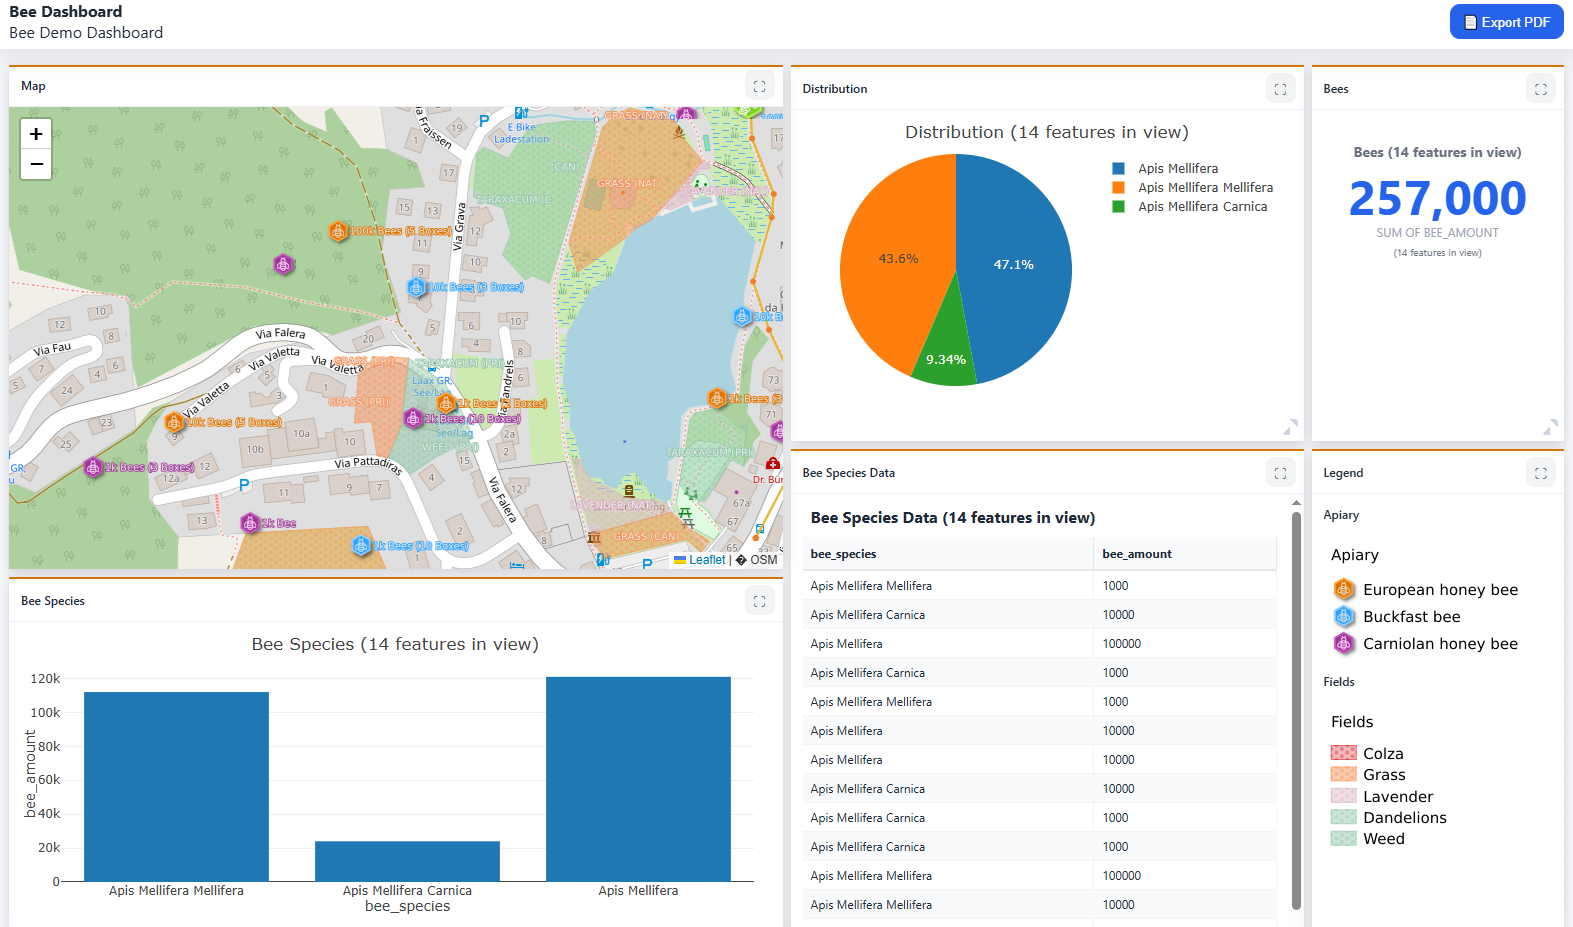Zoom out on the map
The height and width of the screenshot is (927, 1573).
click(x=36, y=164)
